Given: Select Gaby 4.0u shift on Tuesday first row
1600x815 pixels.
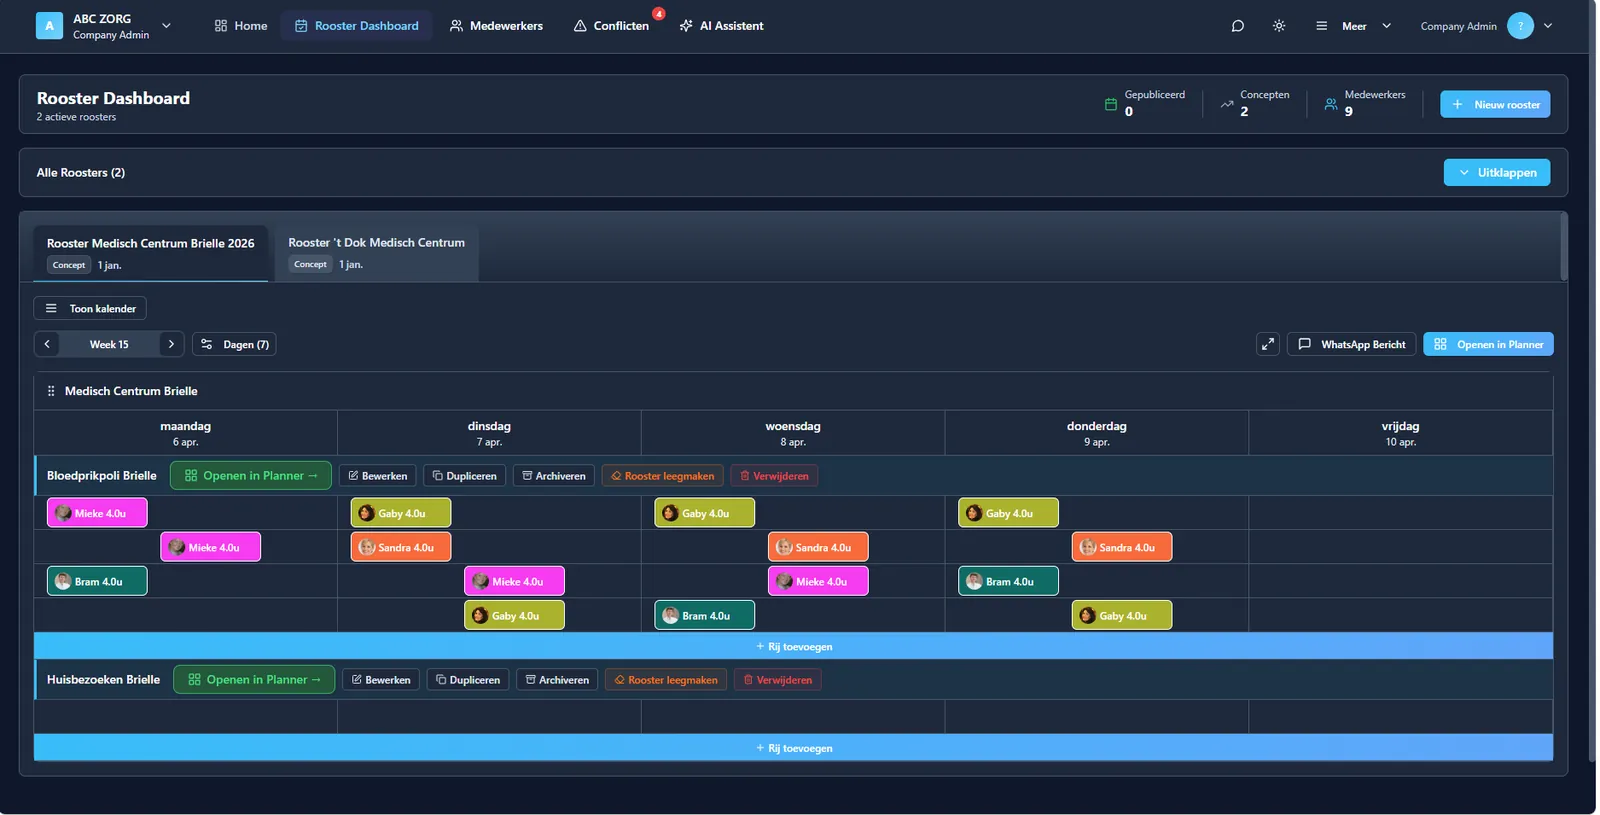Looking at the screenshot, I should tap(401, 513).
